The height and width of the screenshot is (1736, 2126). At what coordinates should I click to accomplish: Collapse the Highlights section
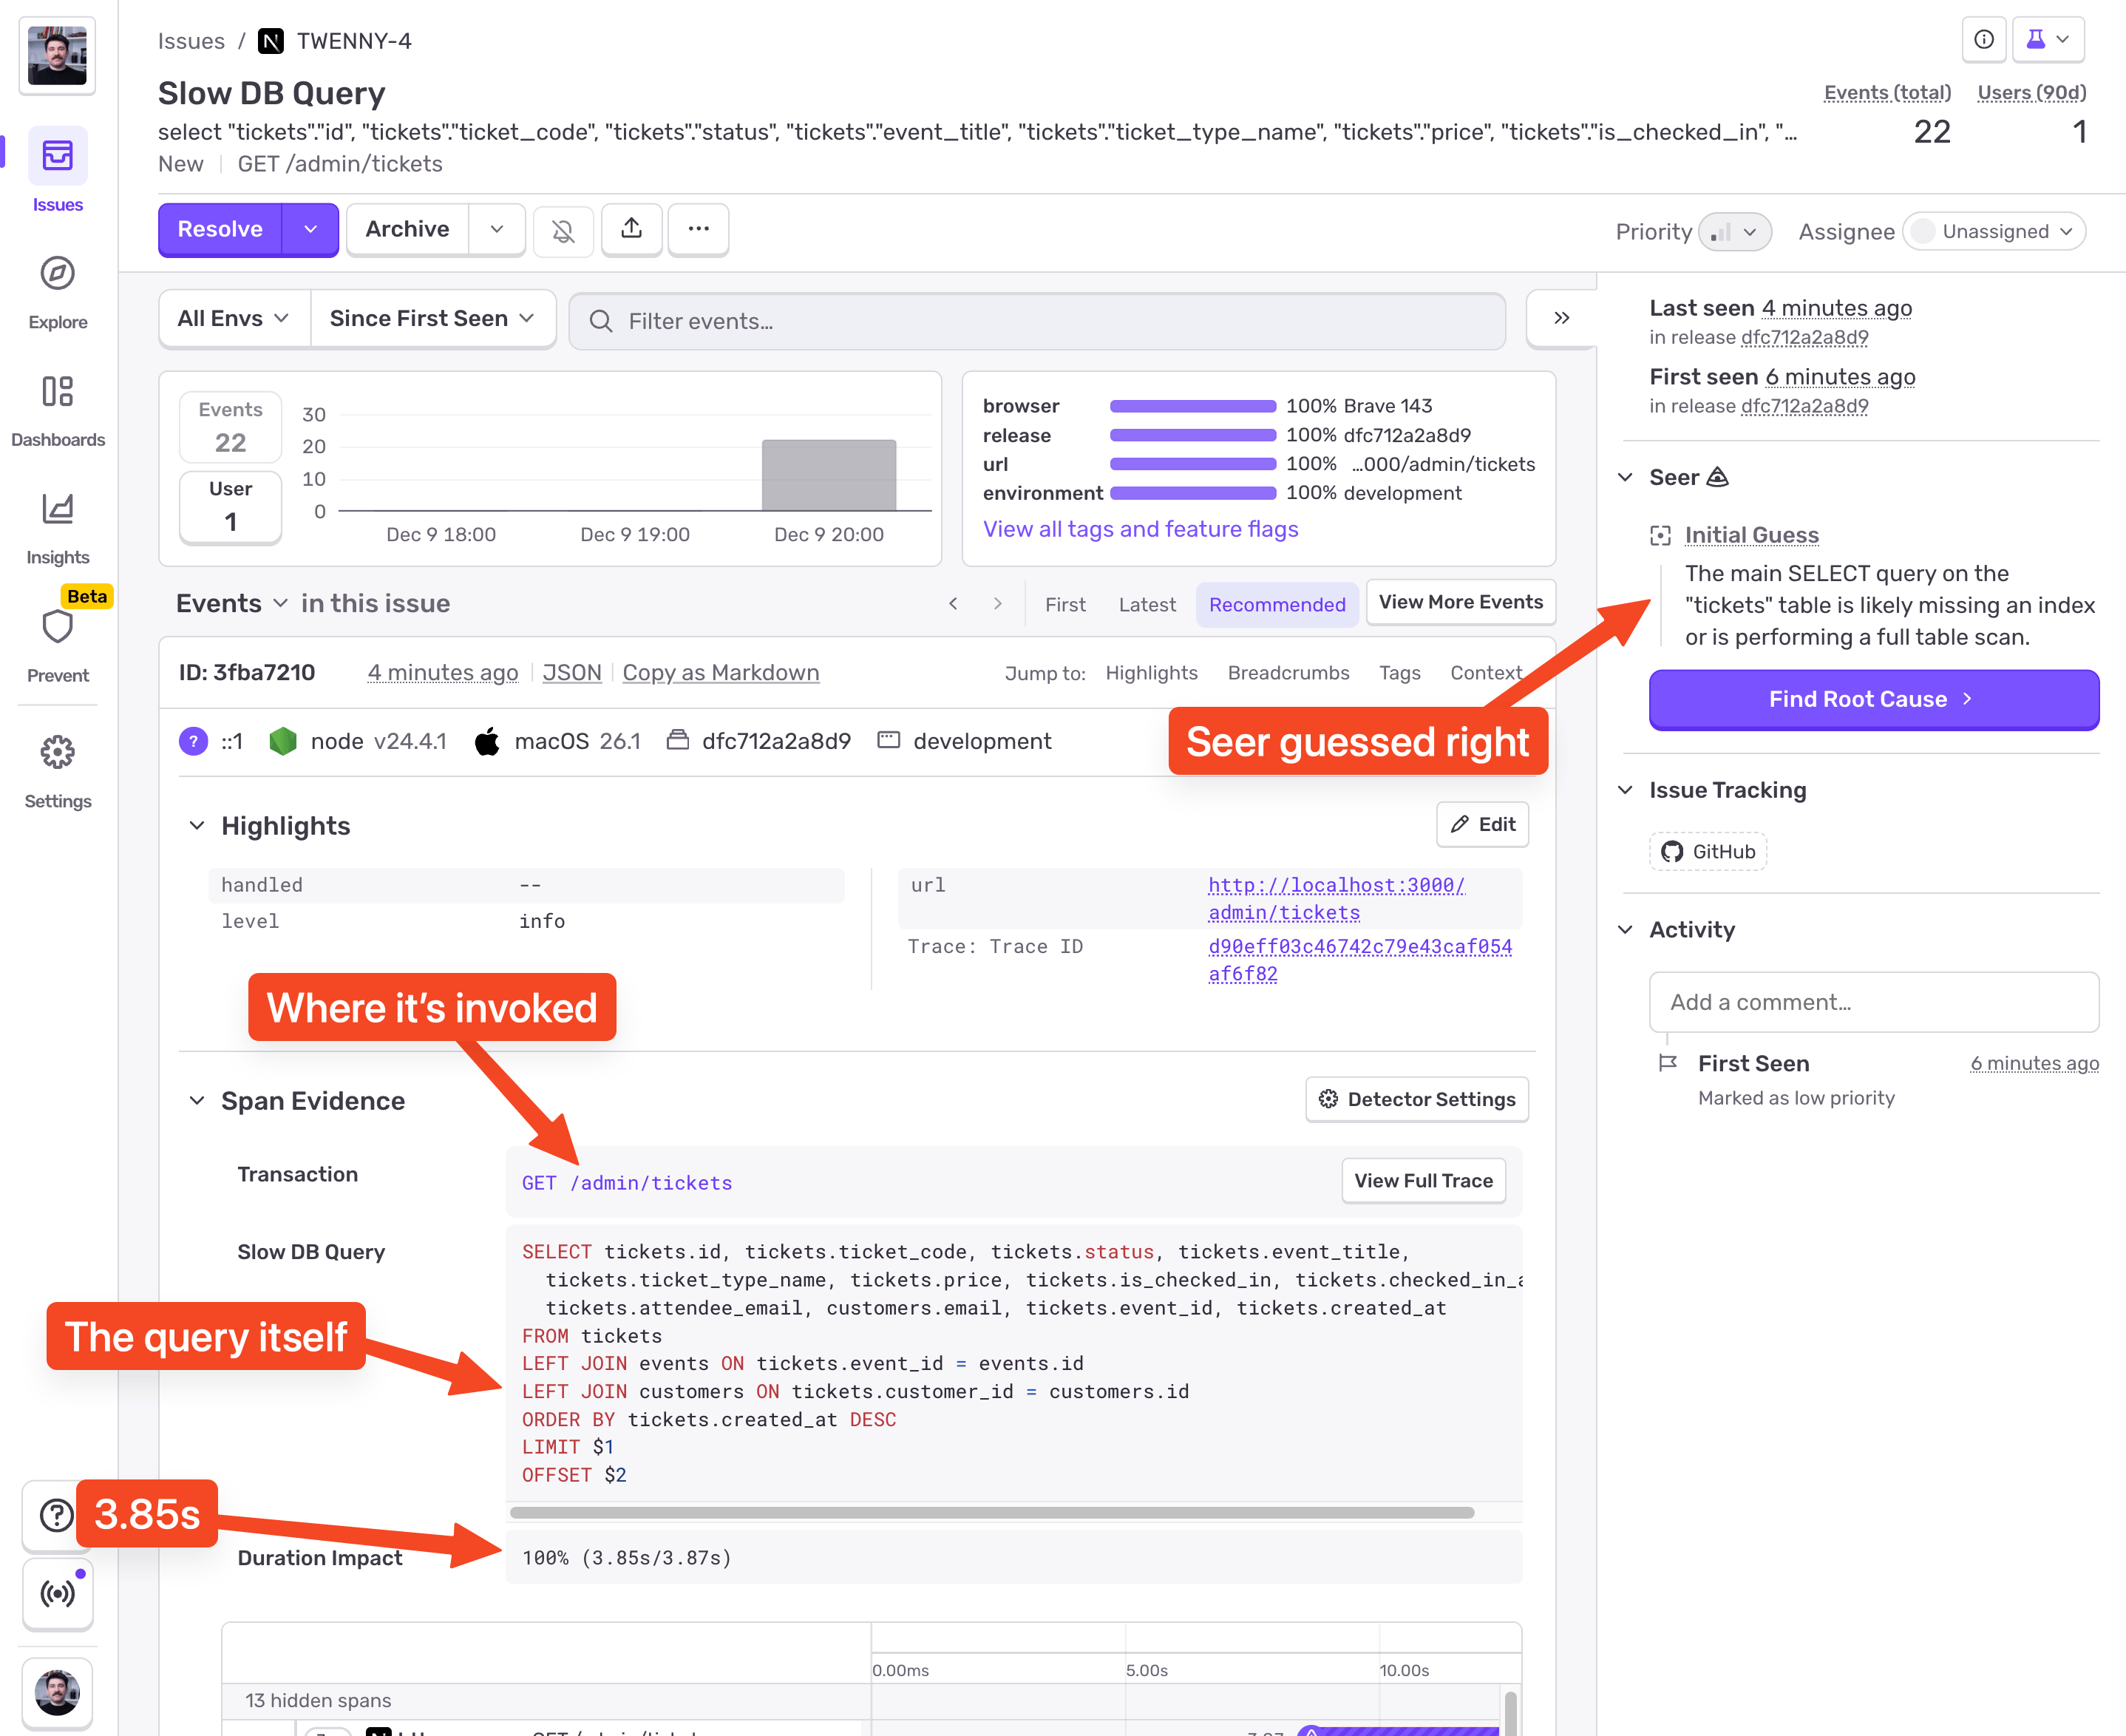(196, 825)
